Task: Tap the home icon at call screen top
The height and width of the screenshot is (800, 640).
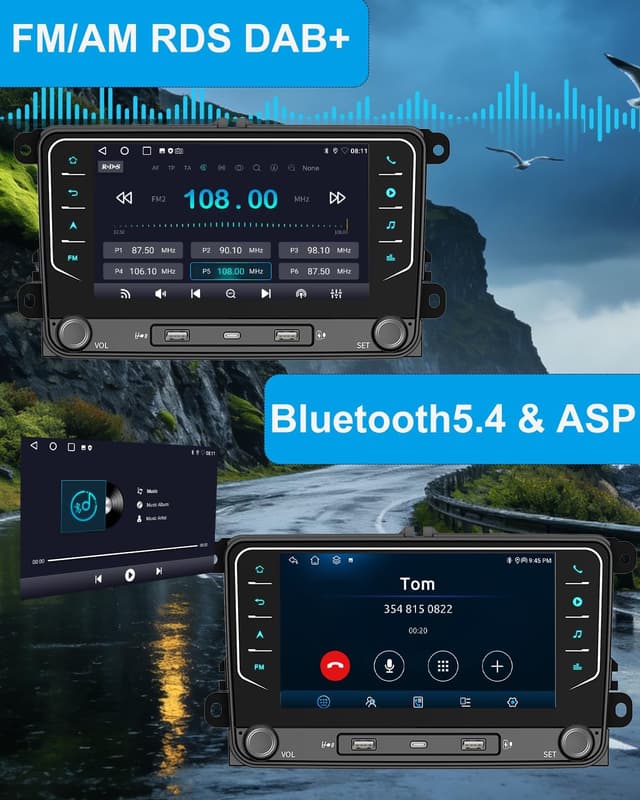Action: [x=315, y=560]
